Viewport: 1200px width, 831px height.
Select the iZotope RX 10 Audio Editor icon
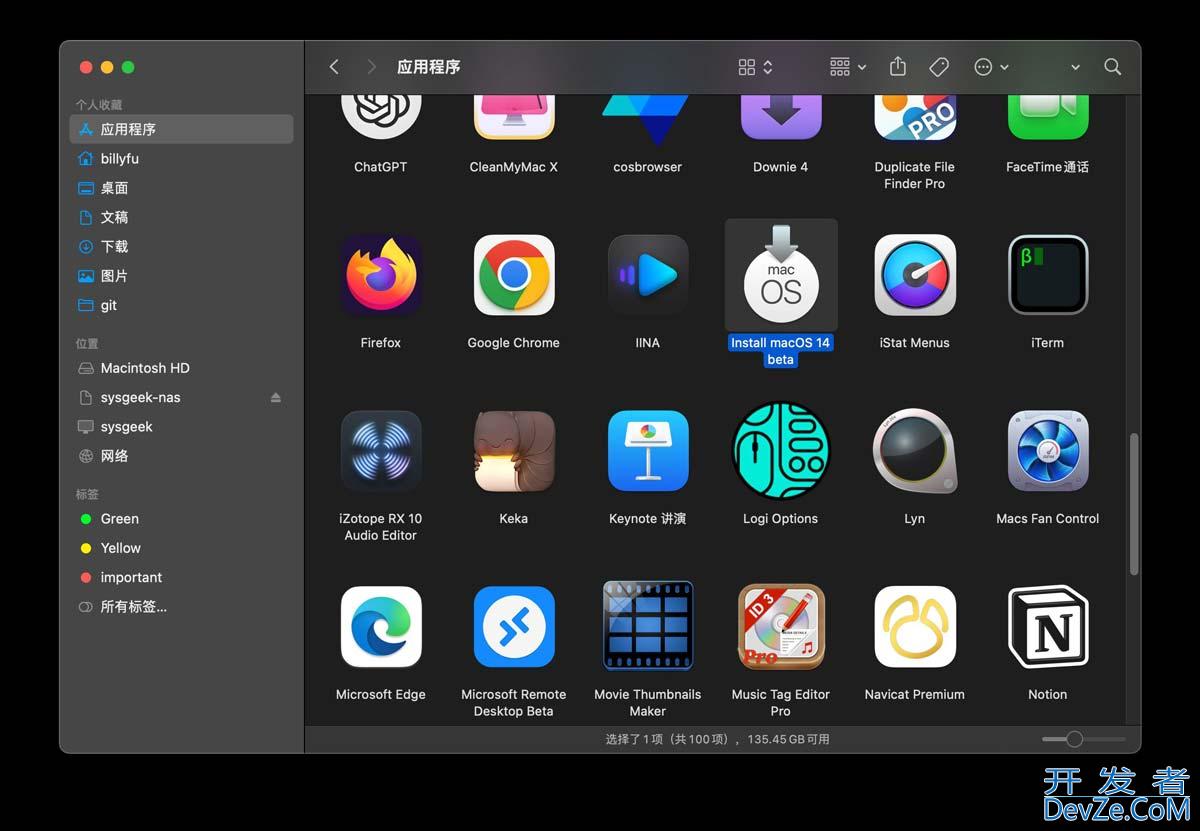click(x=381, y=451)
